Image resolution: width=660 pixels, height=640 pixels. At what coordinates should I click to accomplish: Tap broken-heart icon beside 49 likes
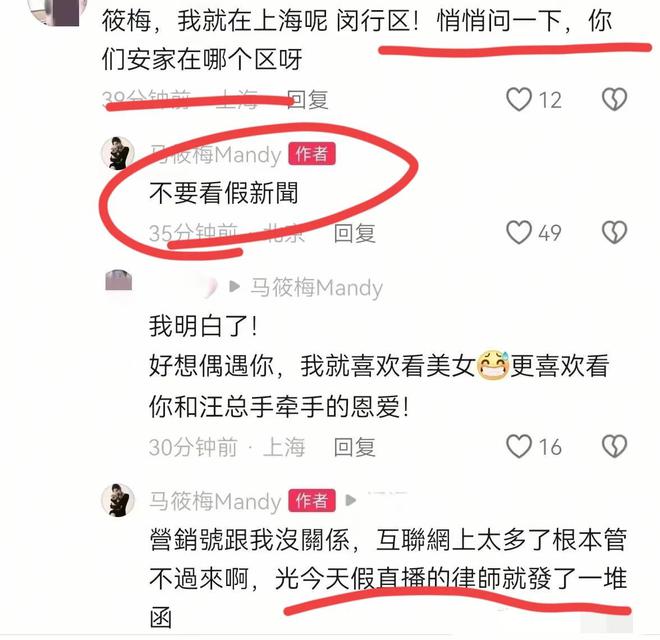(x=614, y=232)
